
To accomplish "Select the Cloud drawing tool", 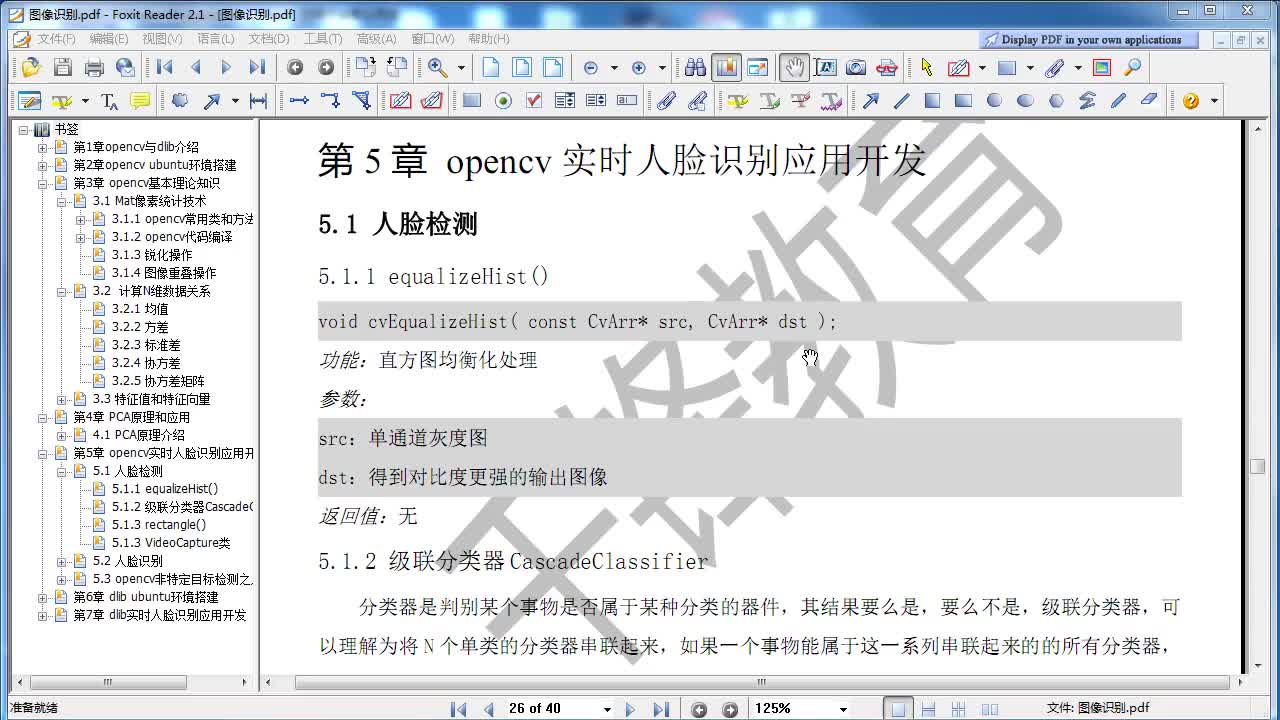I will point(180,101).
